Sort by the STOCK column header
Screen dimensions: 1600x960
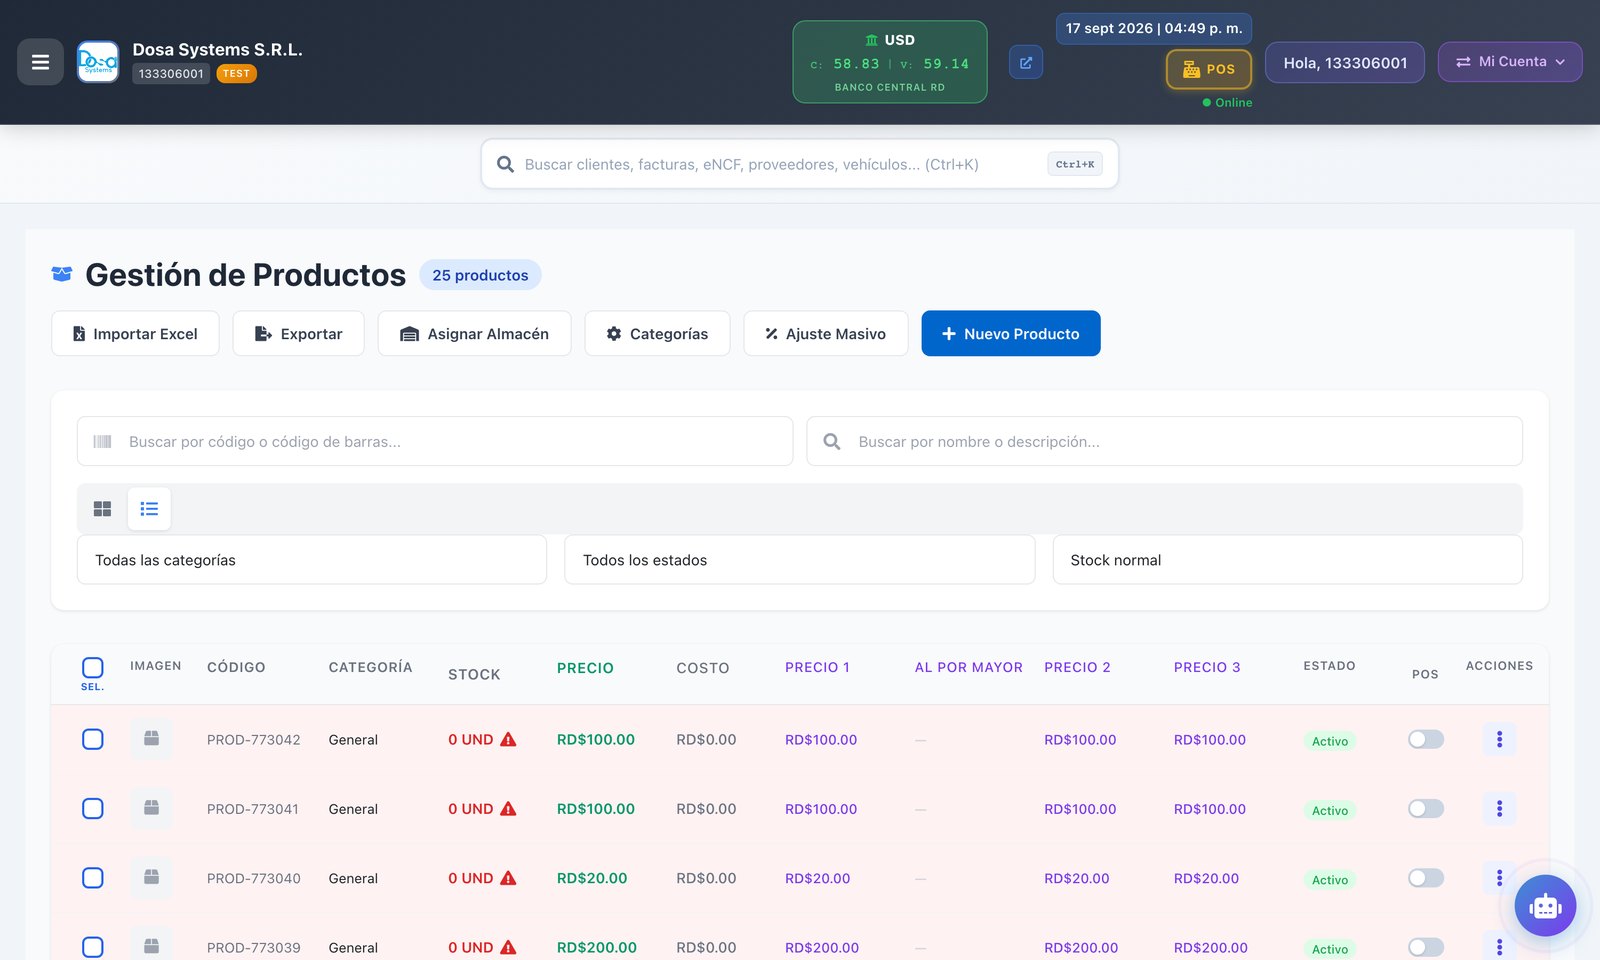474,674
